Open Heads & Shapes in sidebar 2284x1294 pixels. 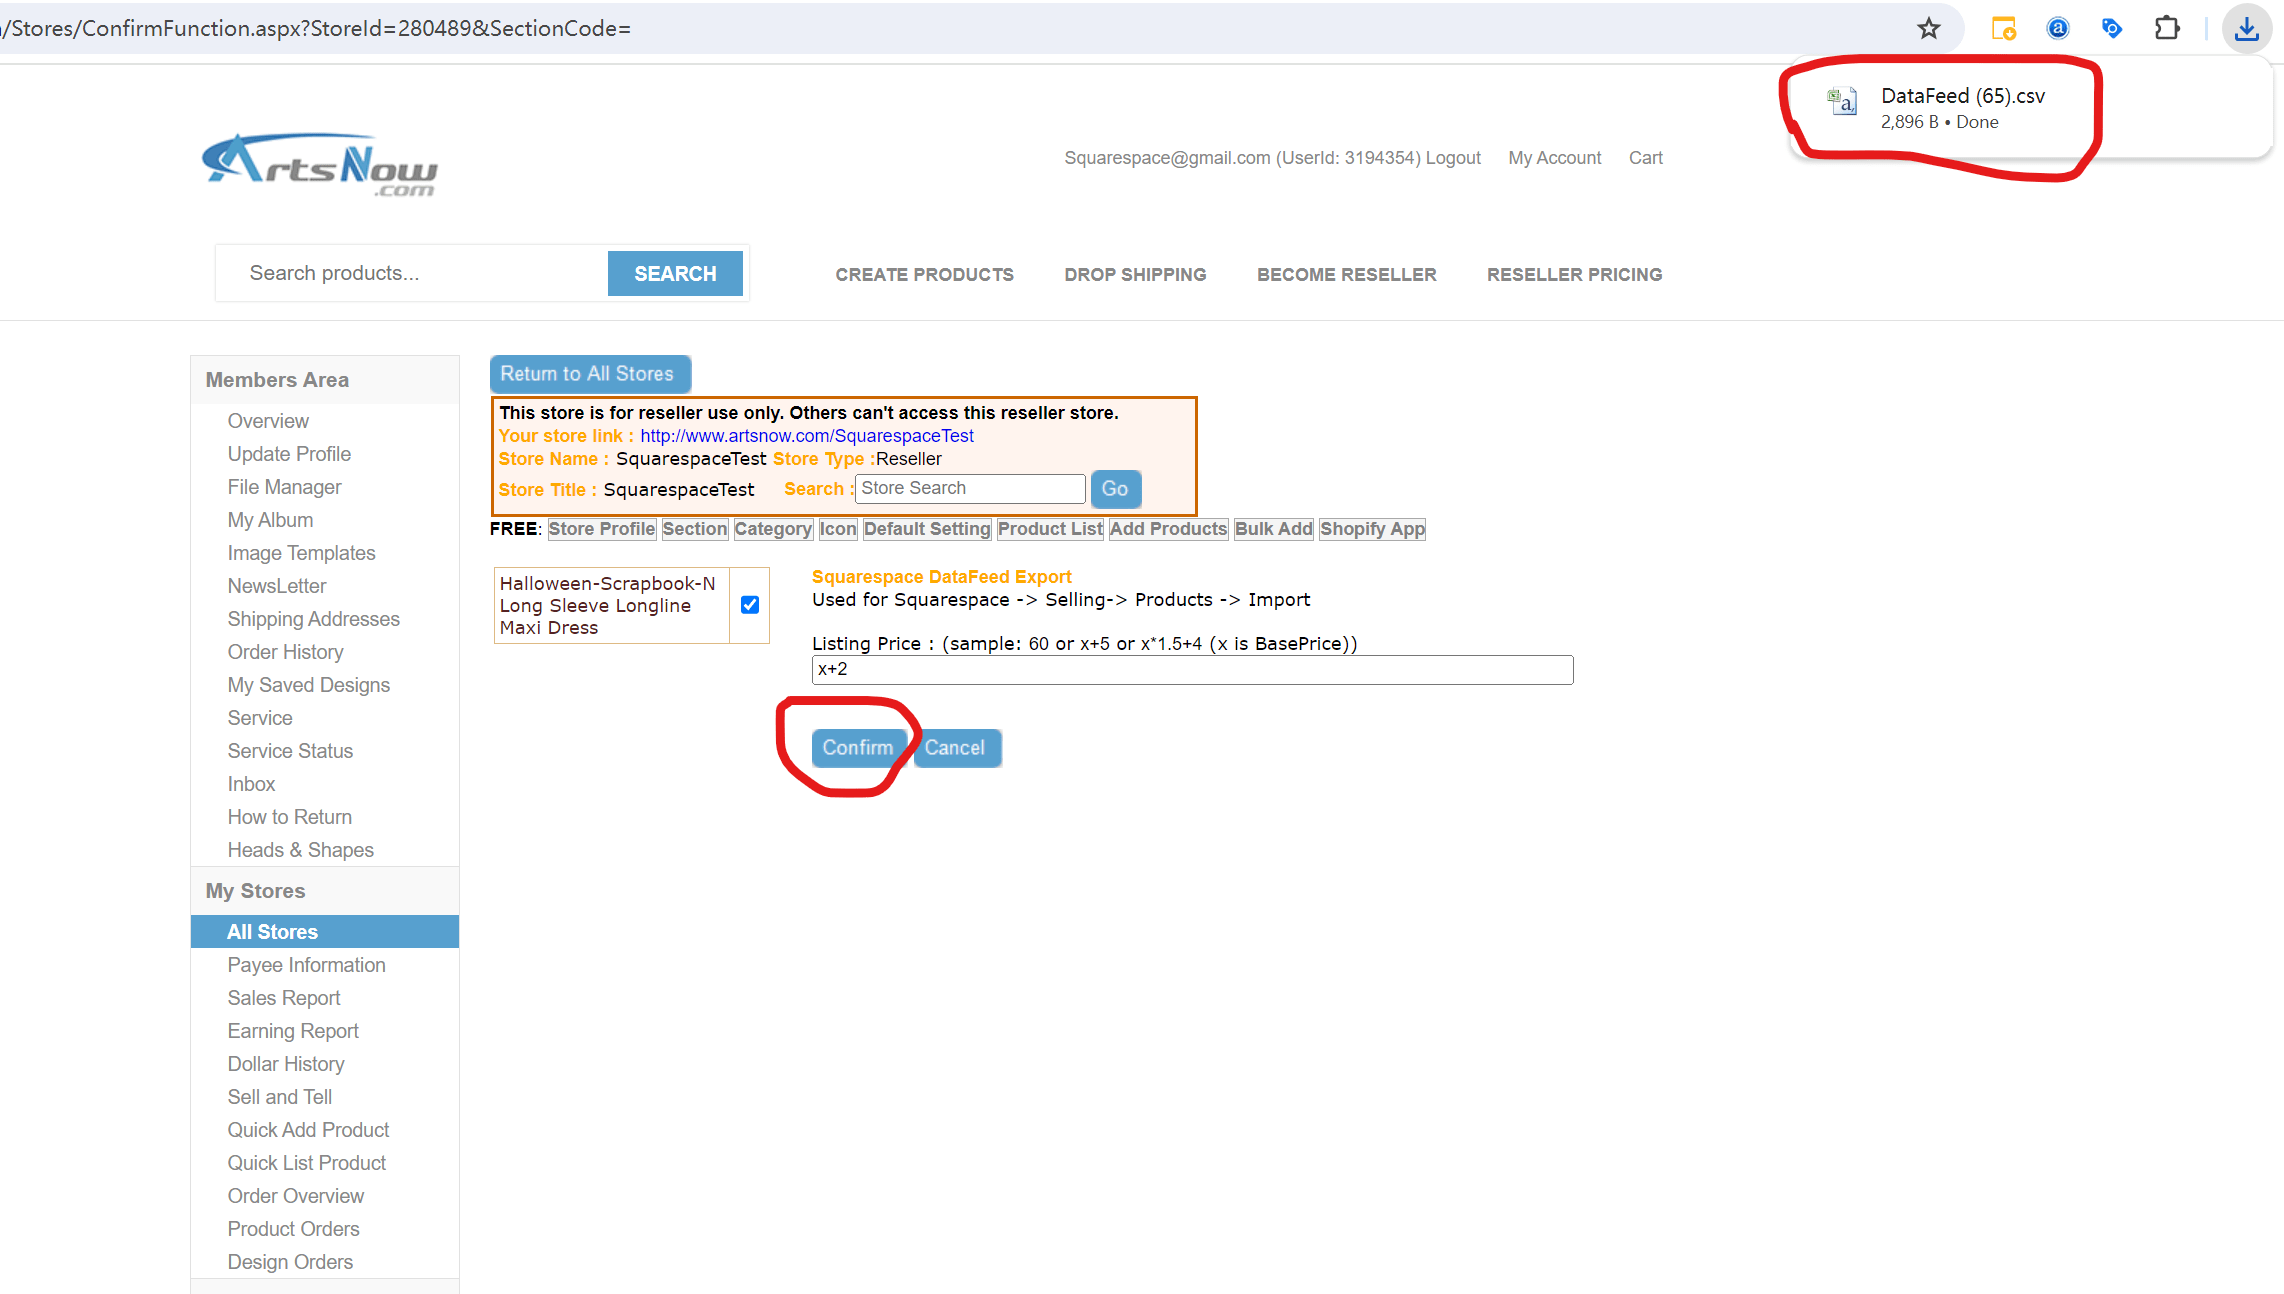point(300,850)
